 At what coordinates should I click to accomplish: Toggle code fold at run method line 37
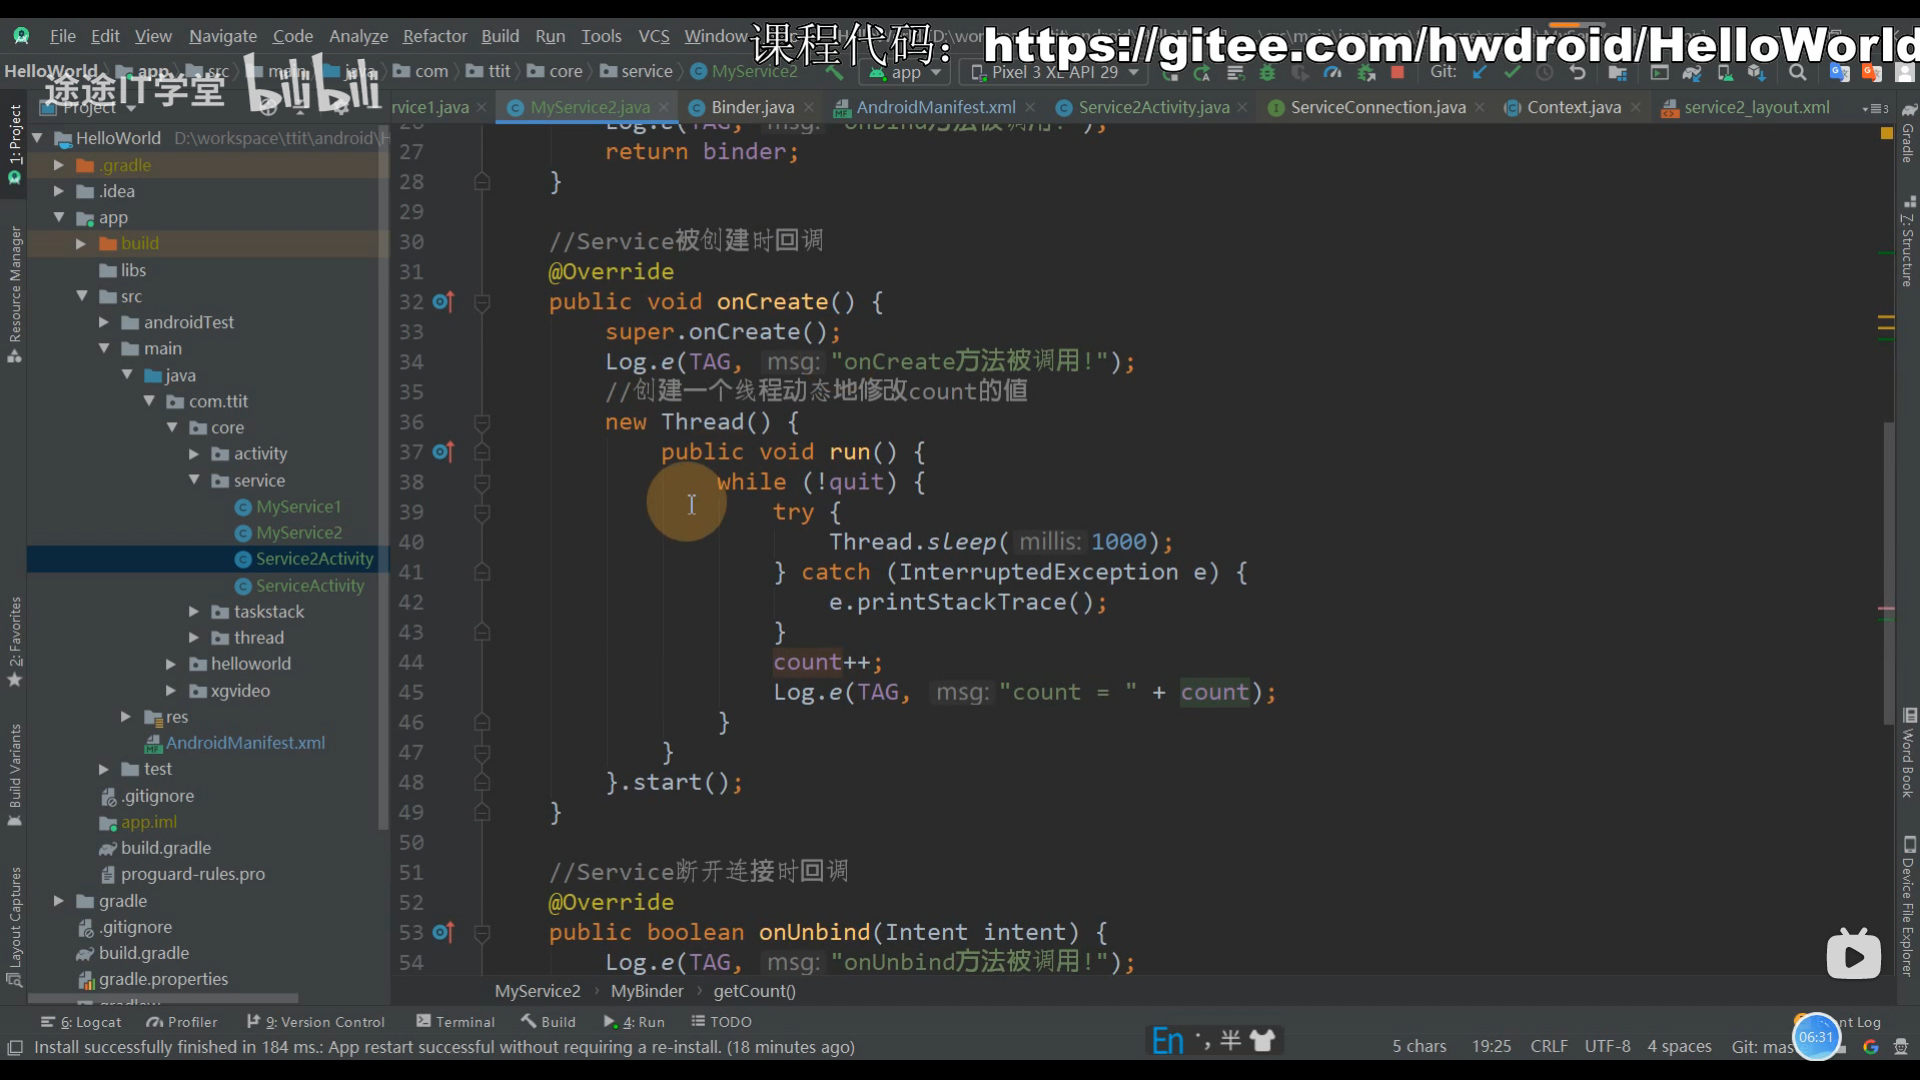pyautogui.click(x=482, y=452)
